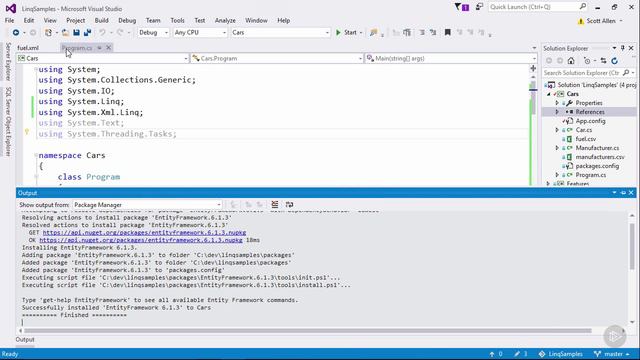Click the split editor icon above the scrollbar
The image size is (640, 360).
(x=533, y=69)
